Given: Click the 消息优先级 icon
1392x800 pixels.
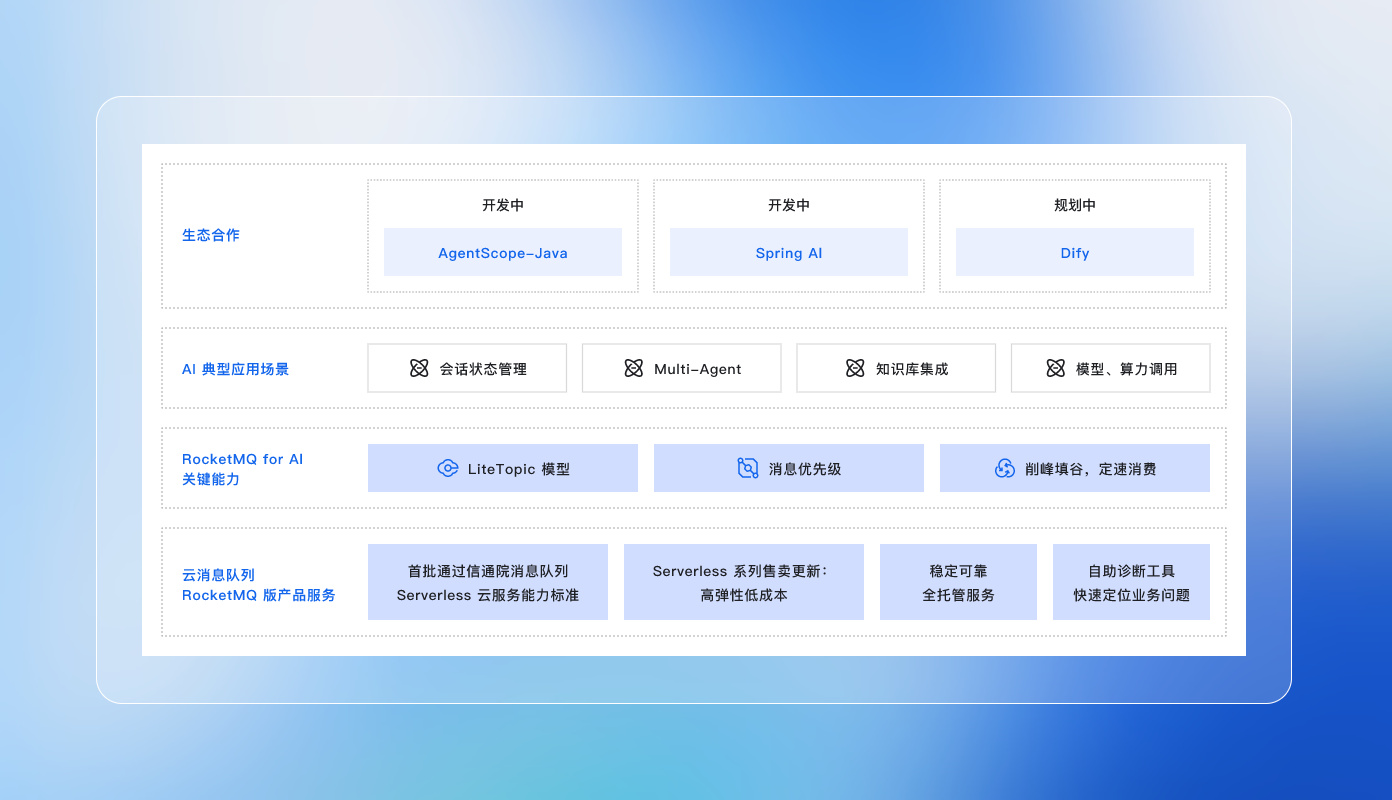Looking at the screenshot, I should (748, 468).
